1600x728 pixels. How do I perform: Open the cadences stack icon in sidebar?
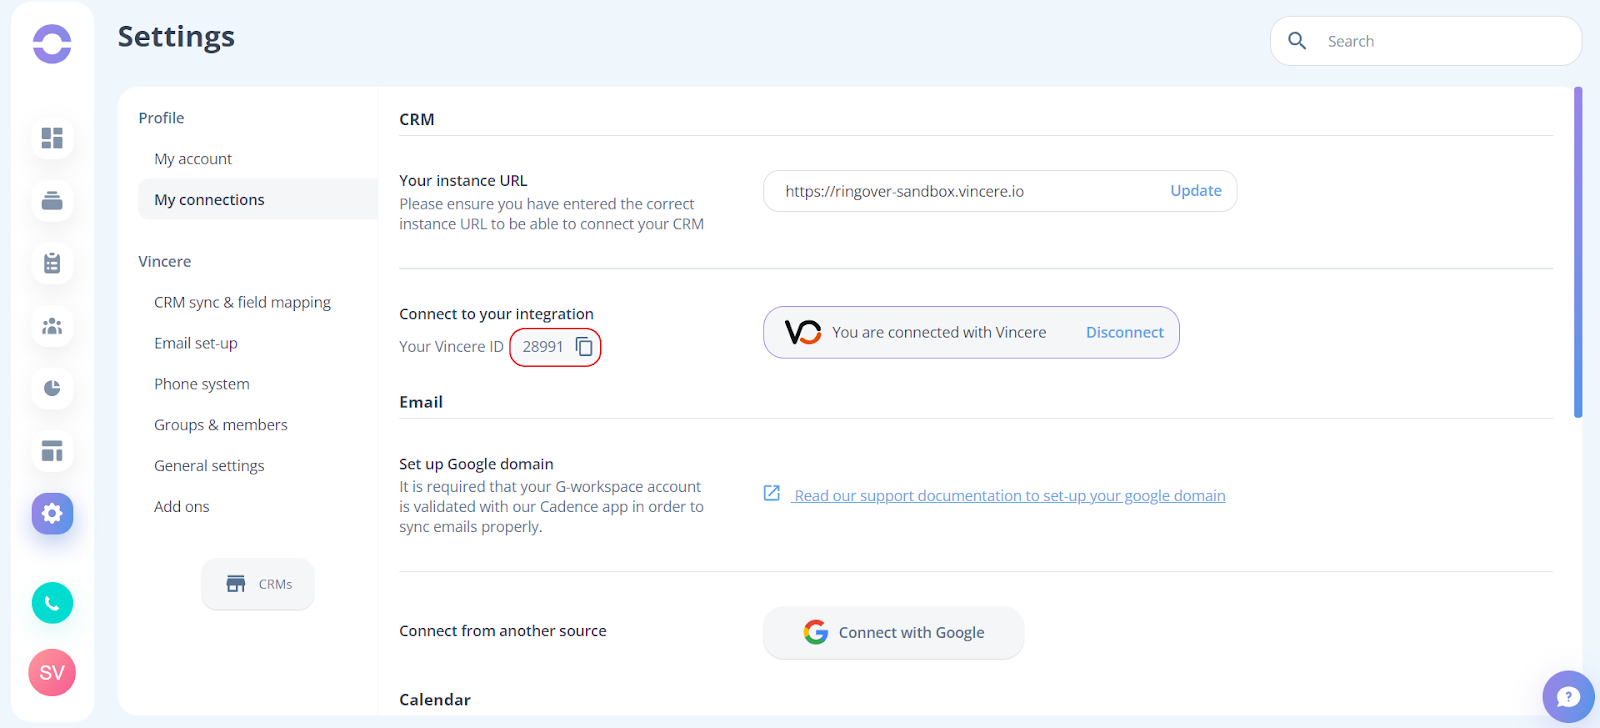[52, 201]
